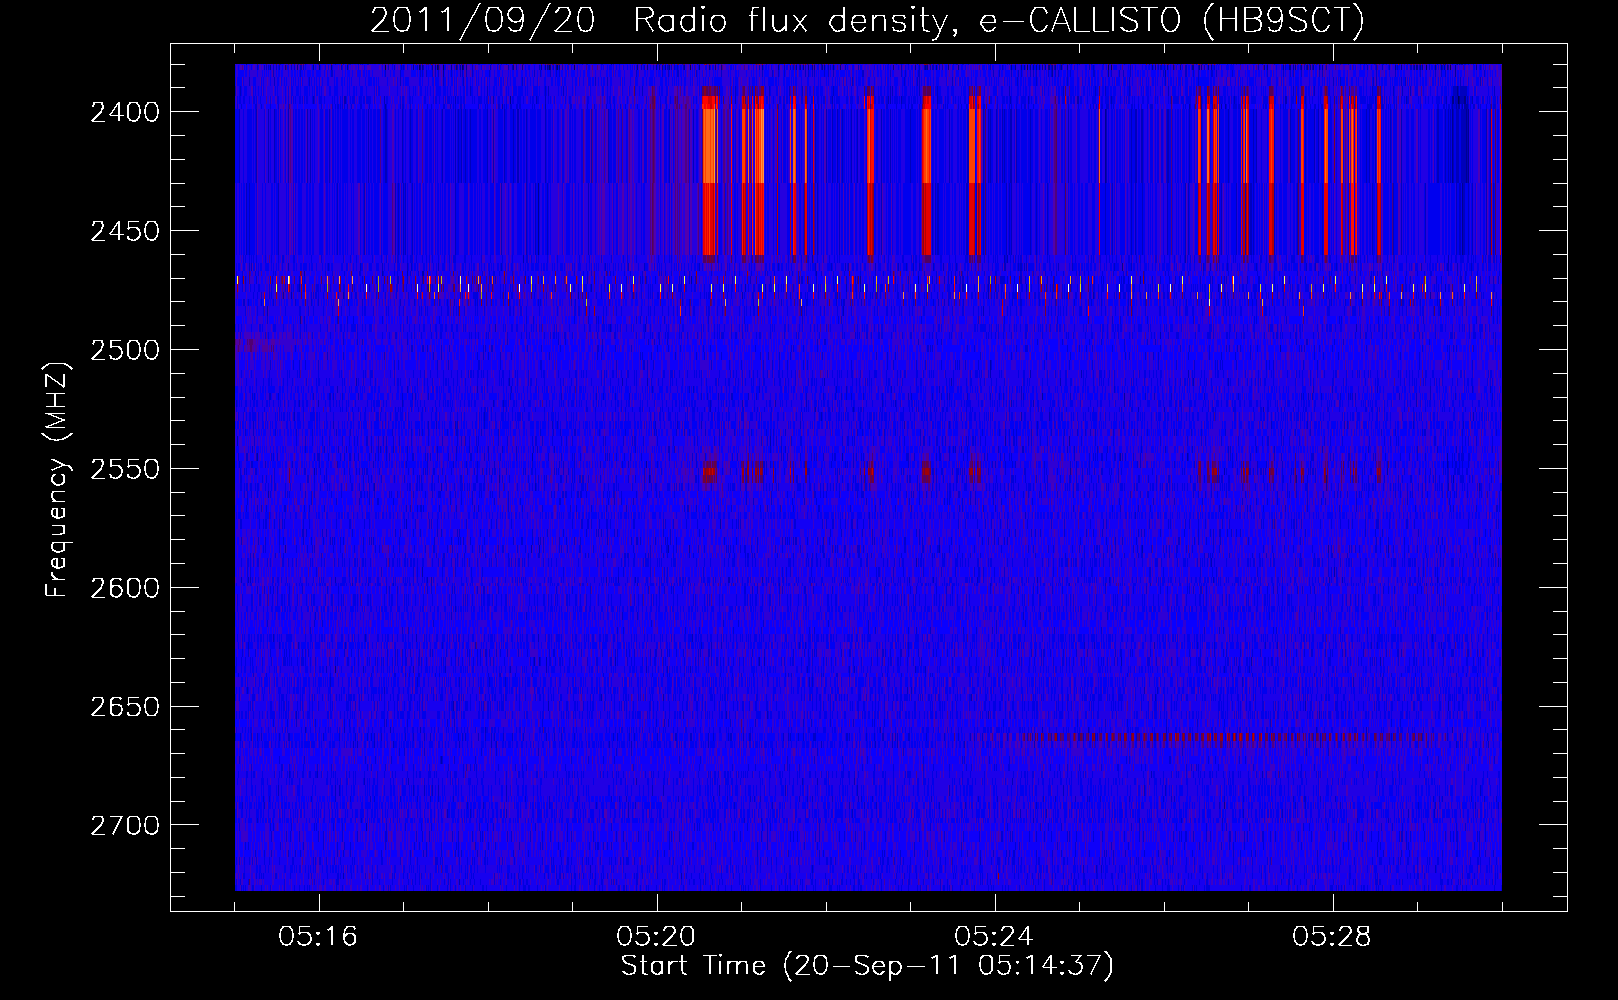
Task: Click the 05:24 time tick label
Action: 994,937
